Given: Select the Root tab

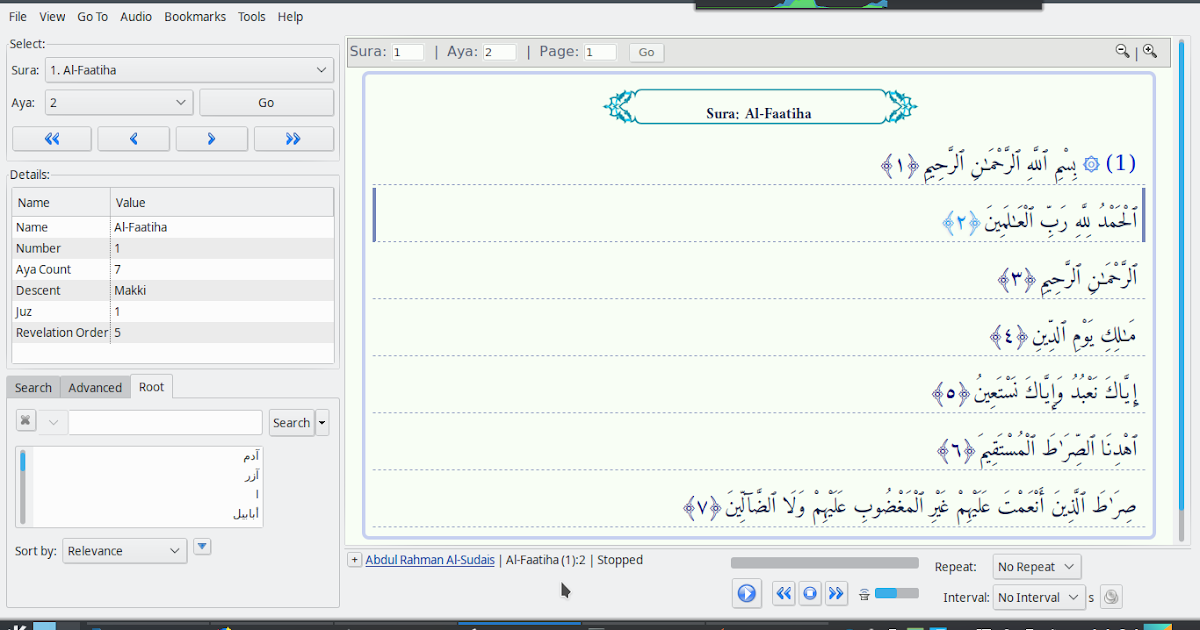Looking at the screenshot, I should 151,386.
